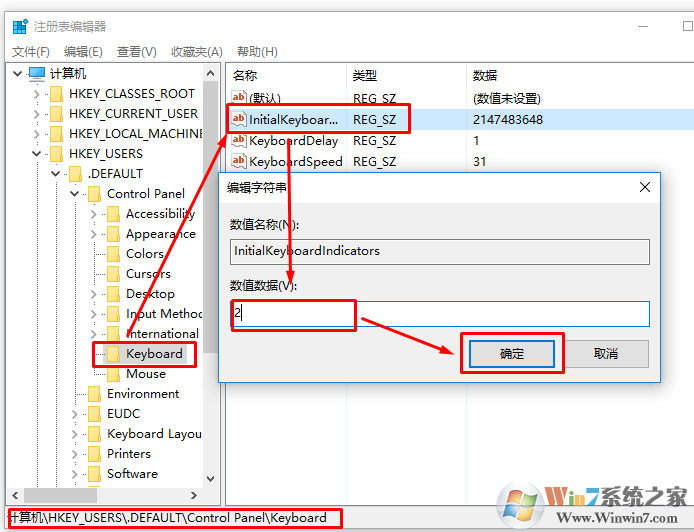Click the computer icon at tree root
The height and width of the screenshot is (532, 694).
coord(36,73)
